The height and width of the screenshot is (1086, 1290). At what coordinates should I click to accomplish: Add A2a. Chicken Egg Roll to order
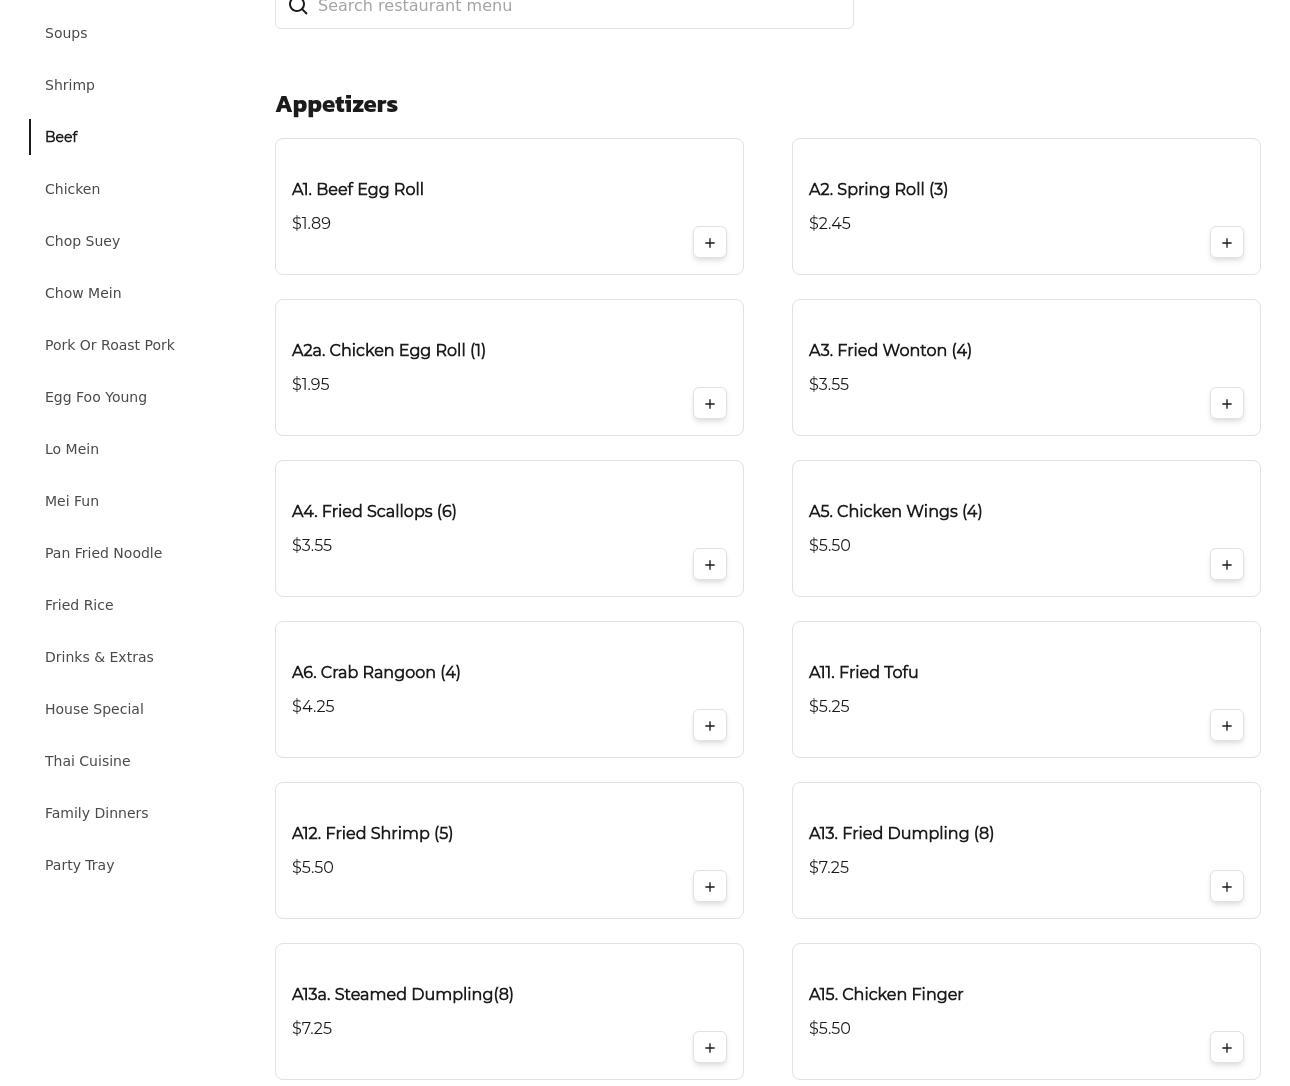pyautogui.click(x=710, y=404)
